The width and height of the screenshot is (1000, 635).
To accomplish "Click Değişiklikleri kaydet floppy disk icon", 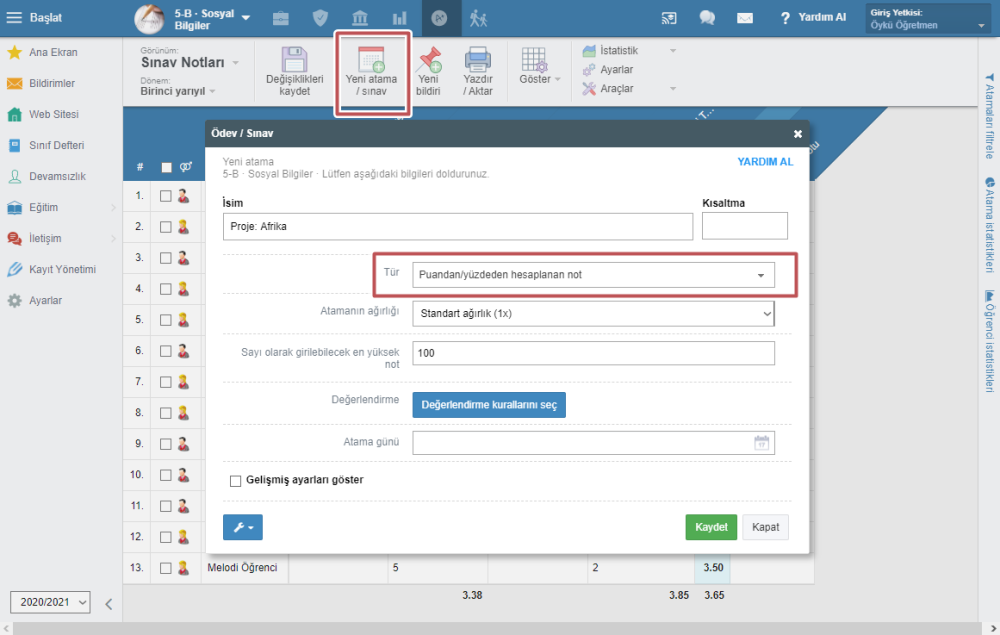I will point(295,59).
